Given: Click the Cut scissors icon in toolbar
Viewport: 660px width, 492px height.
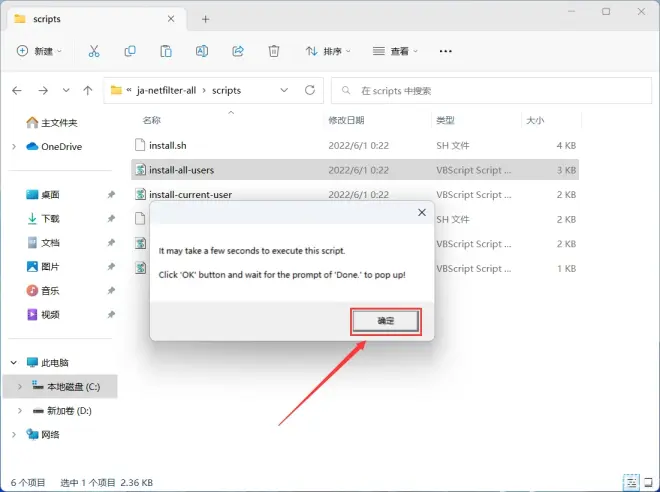Looking at the screenshot, I should [94, 51].
